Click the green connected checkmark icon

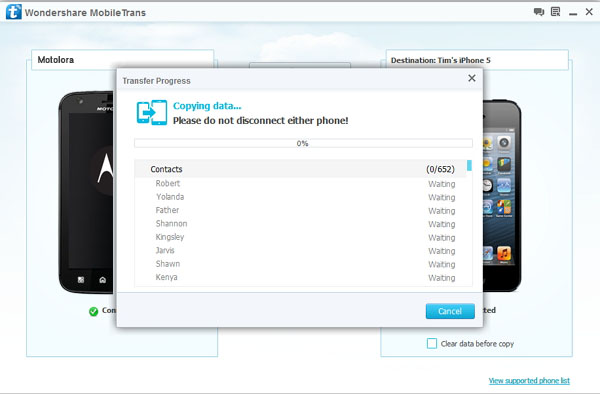pyautogui.click(x=93, y=311)
